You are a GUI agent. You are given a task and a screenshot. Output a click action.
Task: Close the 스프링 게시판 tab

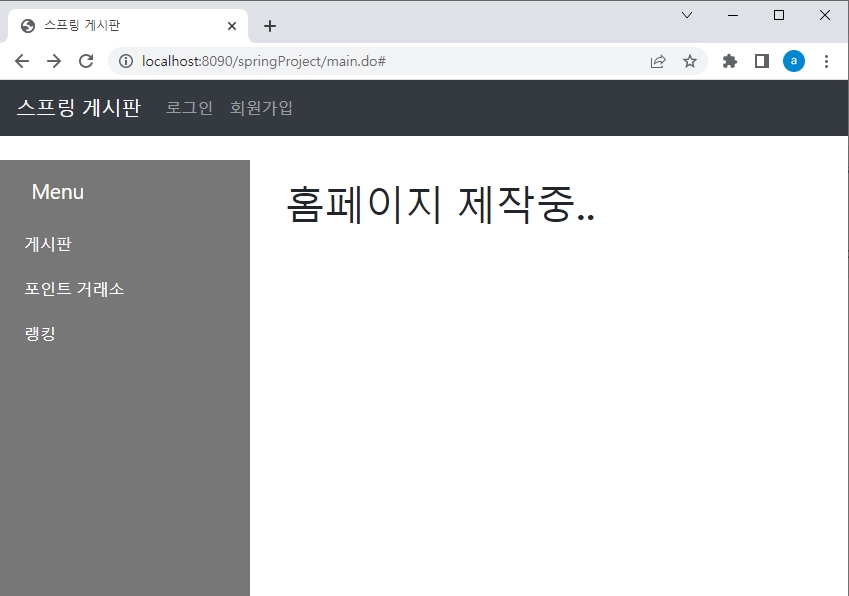tap(232, 26)
